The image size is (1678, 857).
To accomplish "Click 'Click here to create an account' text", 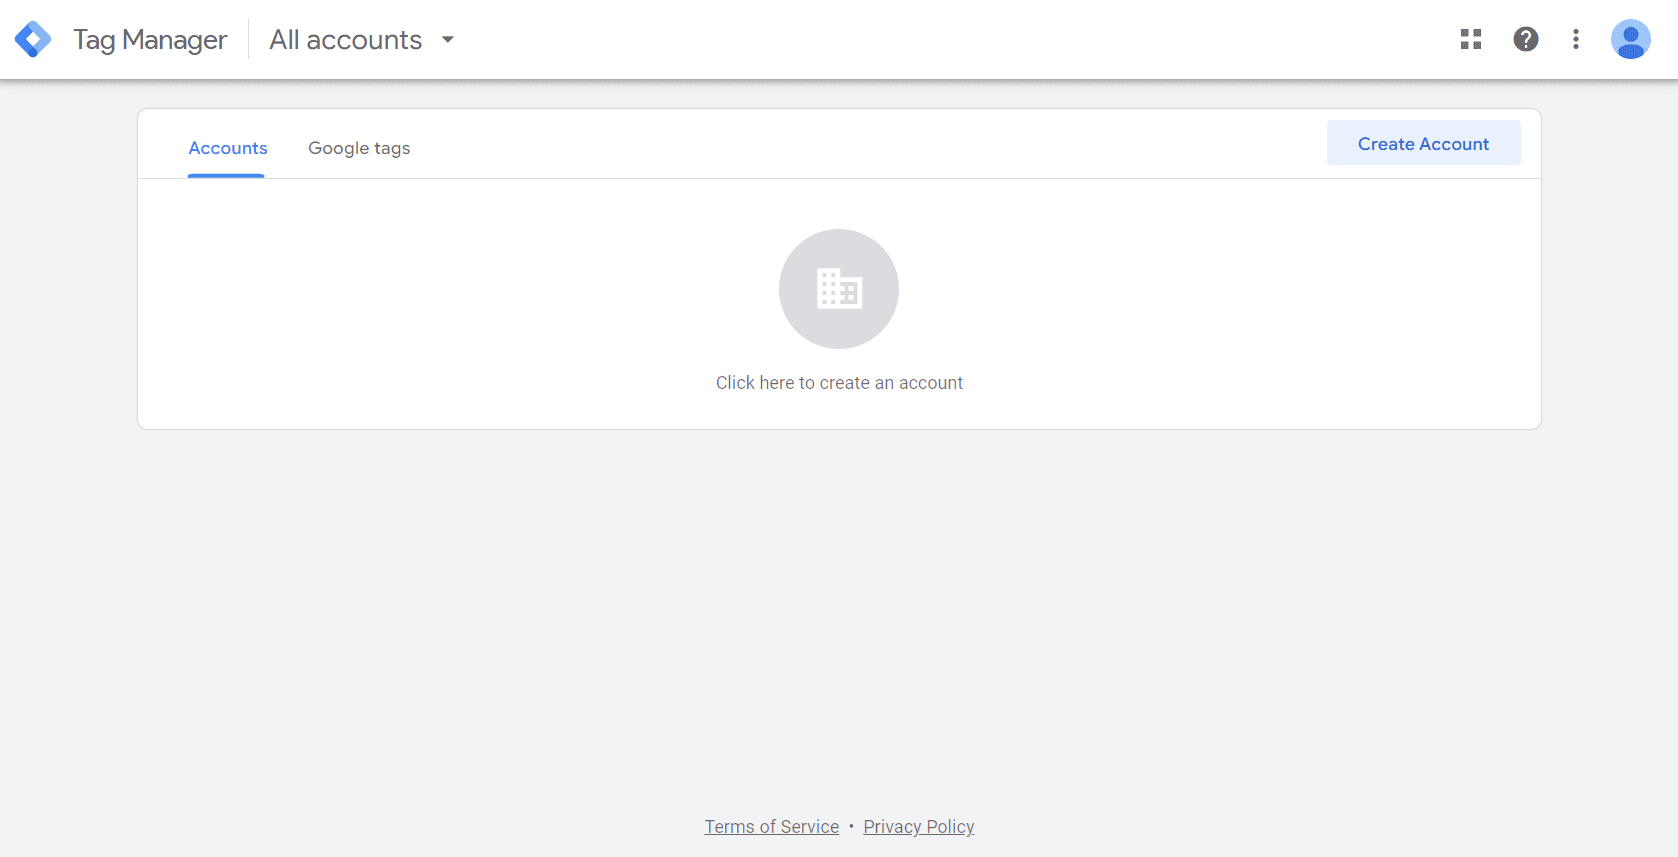I will [x=839, y=383].
